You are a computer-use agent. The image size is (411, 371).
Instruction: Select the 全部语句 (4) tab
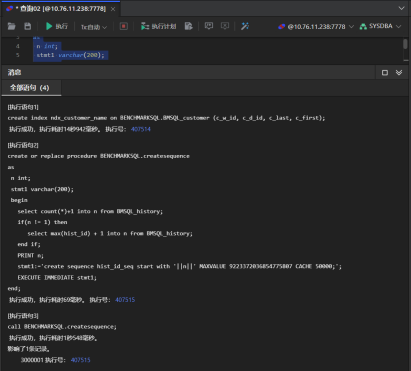coord(30,88)
